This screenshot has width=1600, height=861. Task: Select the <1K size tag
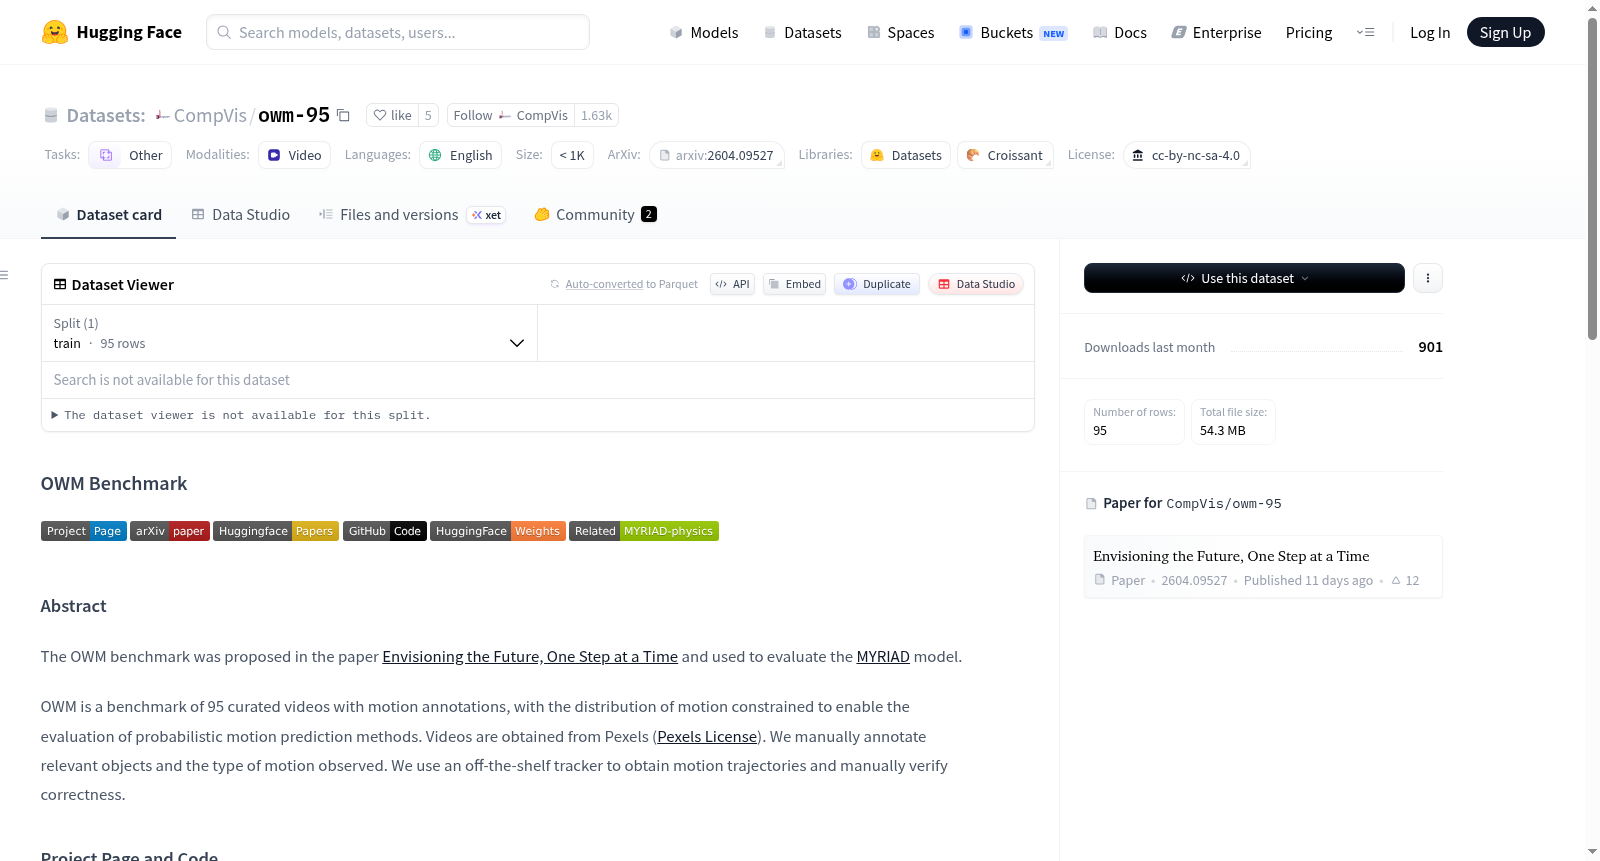(x=572, y=155)
